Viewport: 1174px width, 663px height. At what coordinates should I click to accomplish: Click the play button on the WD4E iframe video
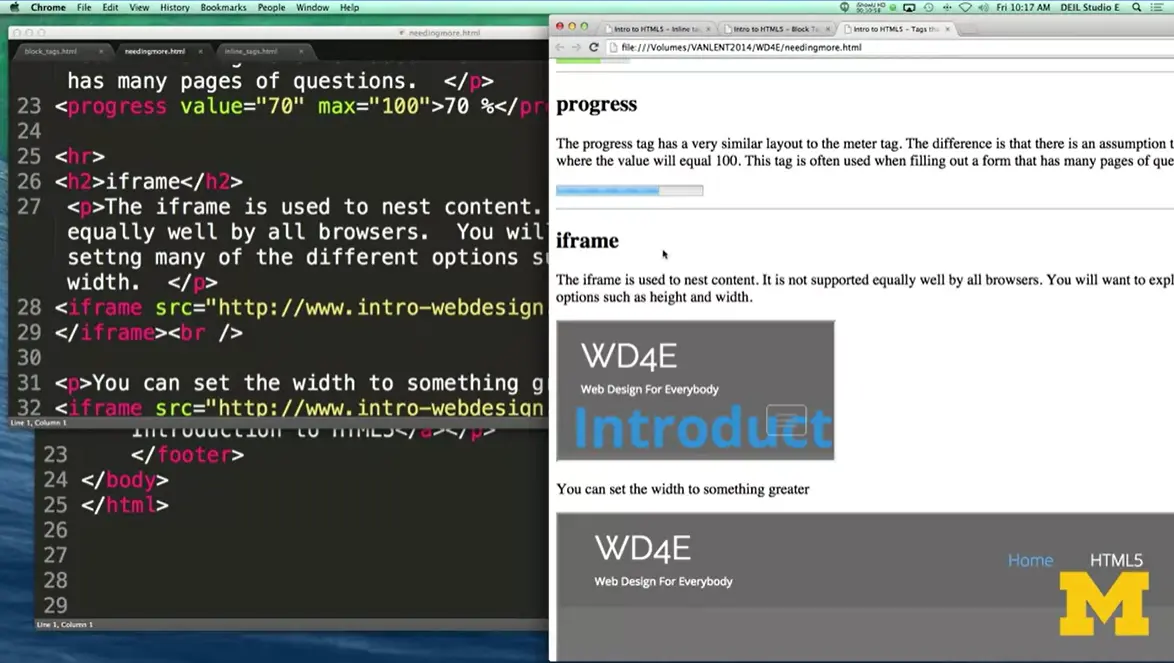point(786,420)
